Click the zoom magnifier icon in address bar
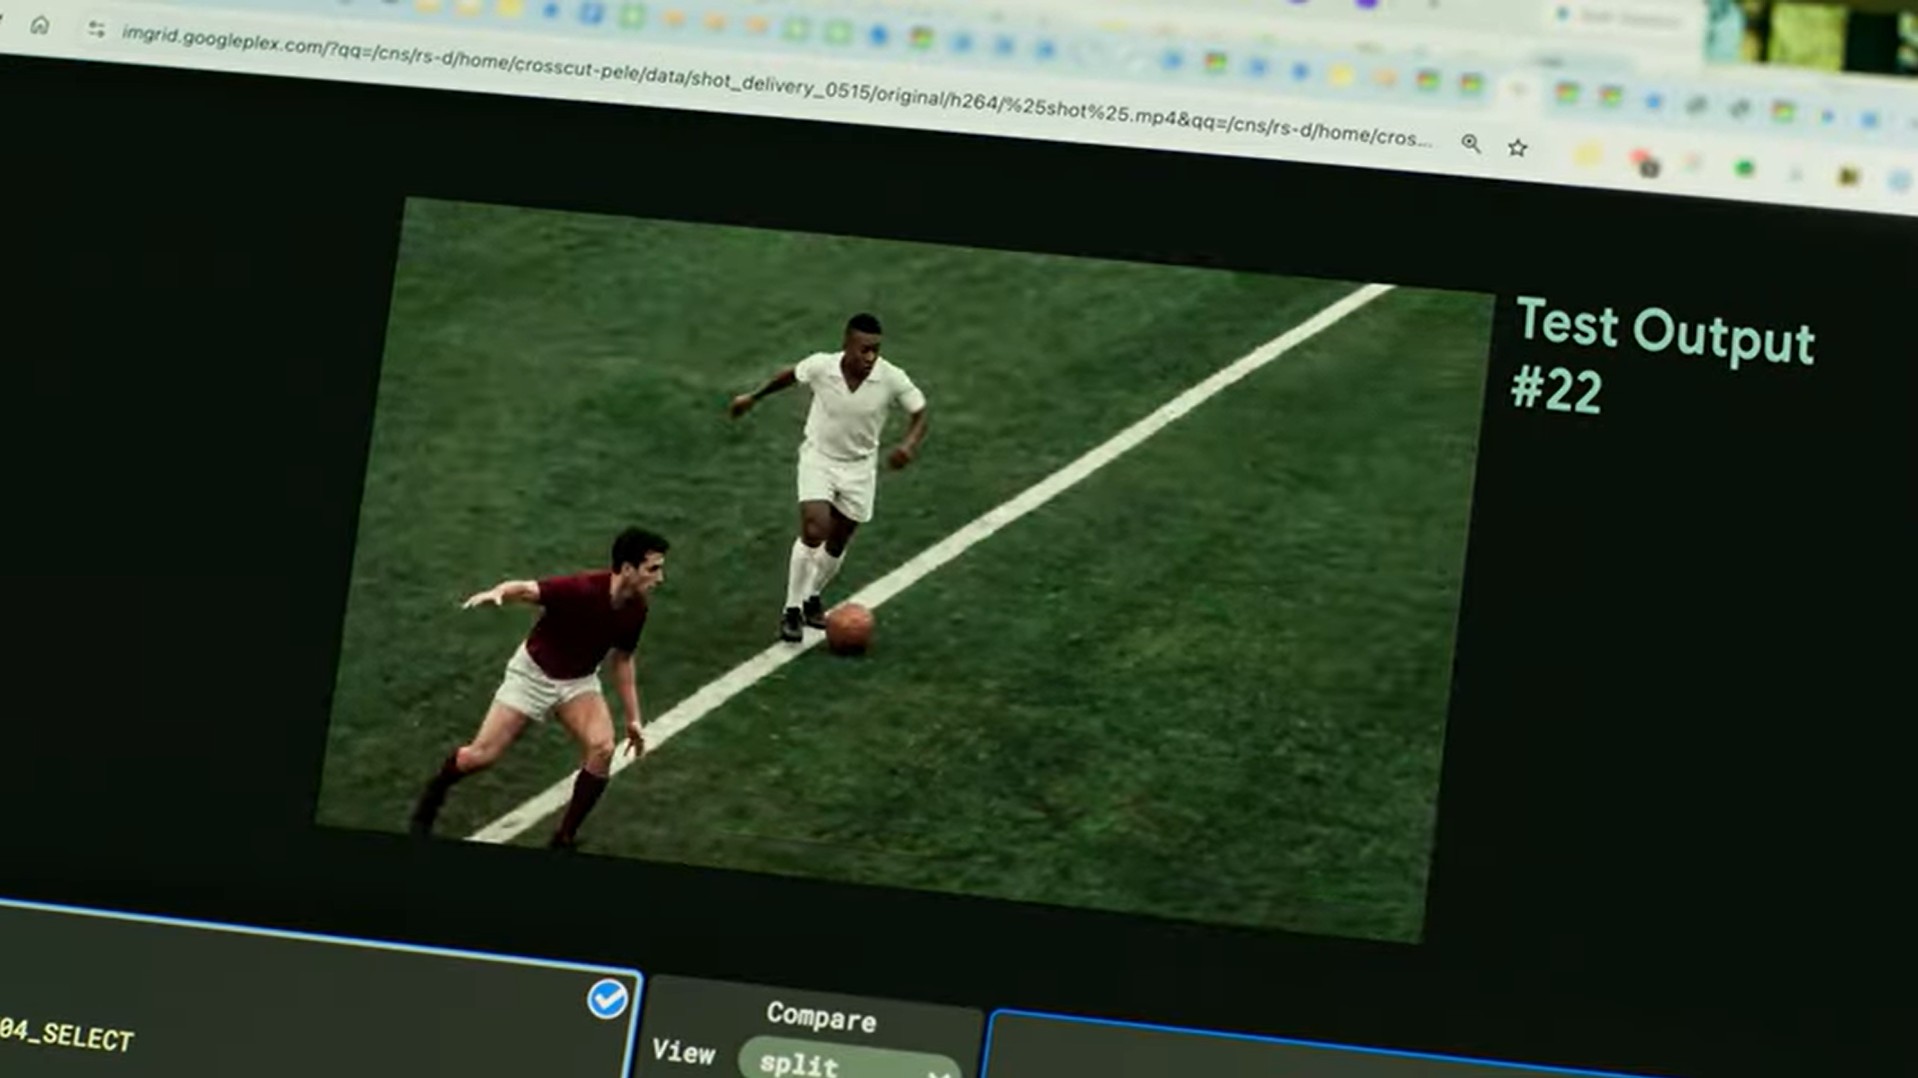The width and height of the screenshot is (1918, 1078). pos(1470,144)
